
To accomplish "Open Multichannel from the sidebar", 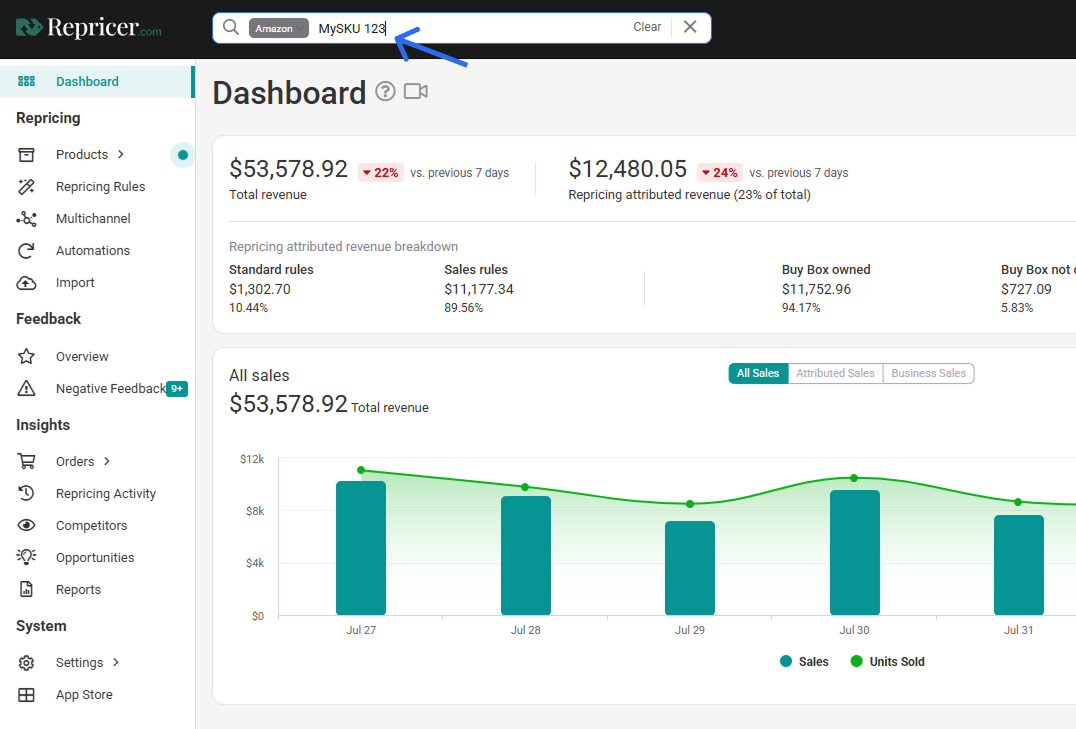I will pyautogui.click(x=93, y=218).
